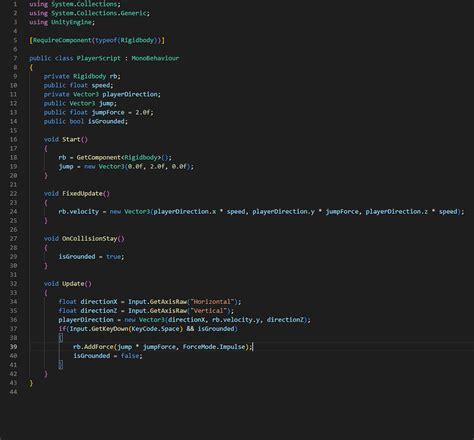This screenshot has width=474, height=440.
Task: Click the OnCollisionStay() method name
Action: [x=93, y=239]
